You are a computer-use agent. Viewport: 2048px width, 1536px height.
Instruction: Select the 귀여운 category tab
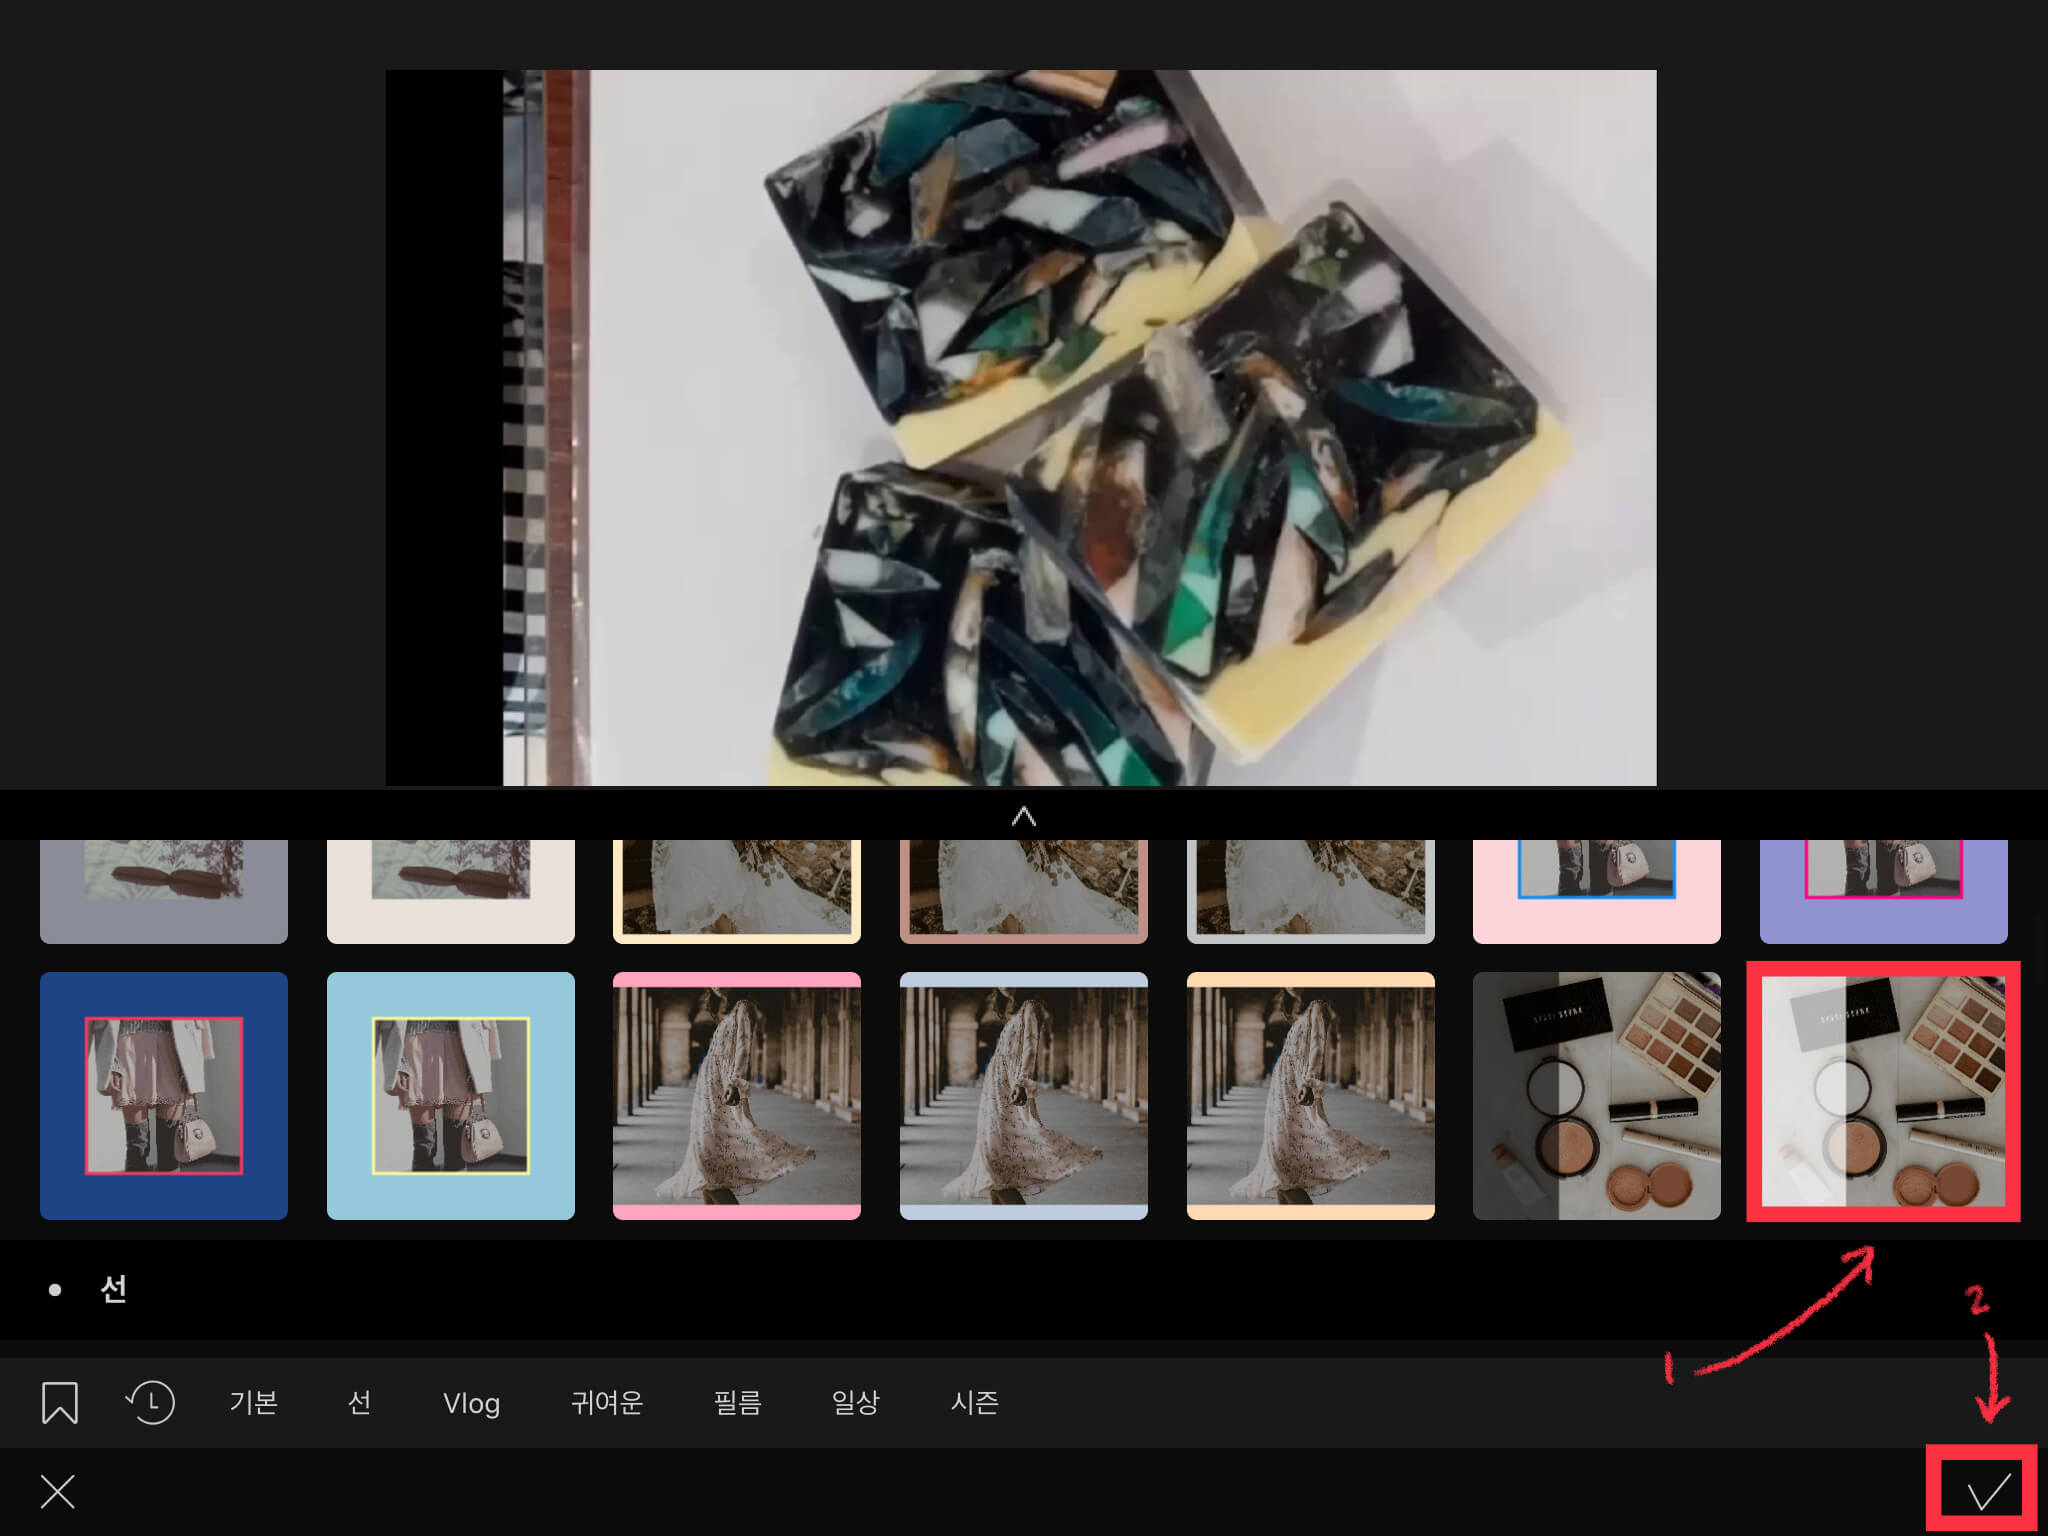coord(606,1402)
